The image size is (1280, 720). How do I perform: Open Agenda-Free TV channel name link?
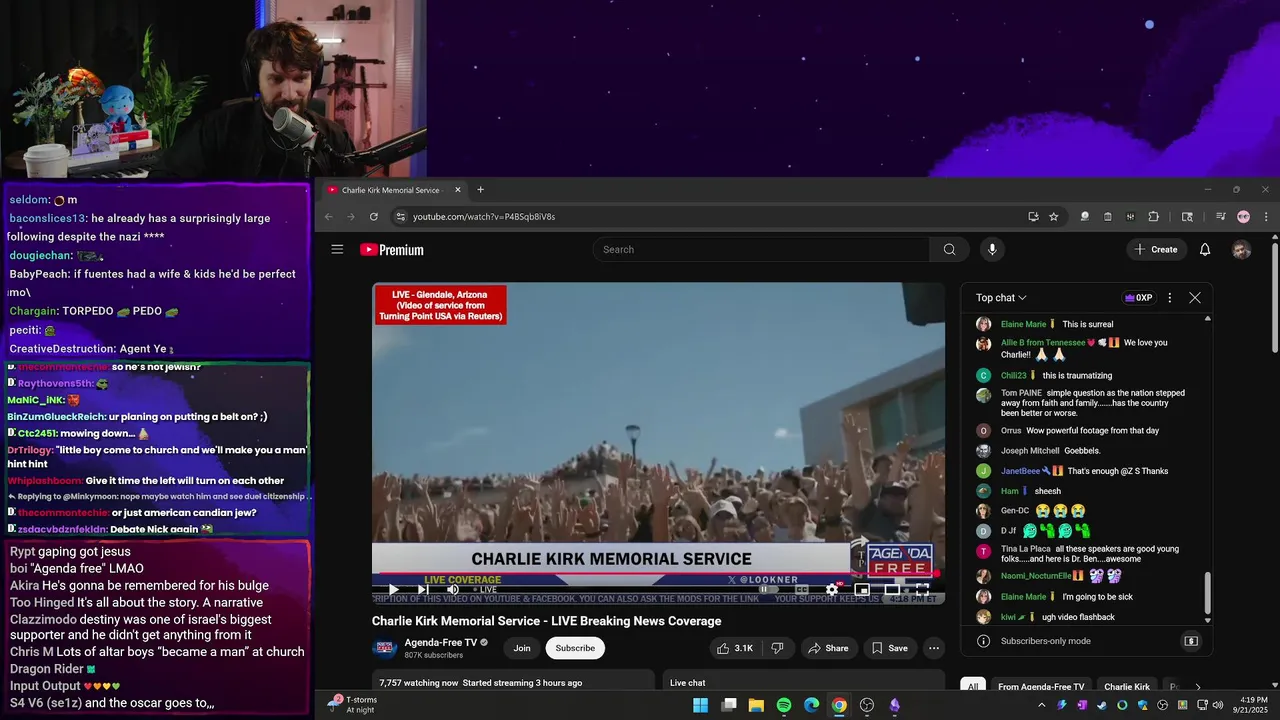click(440, 642)
